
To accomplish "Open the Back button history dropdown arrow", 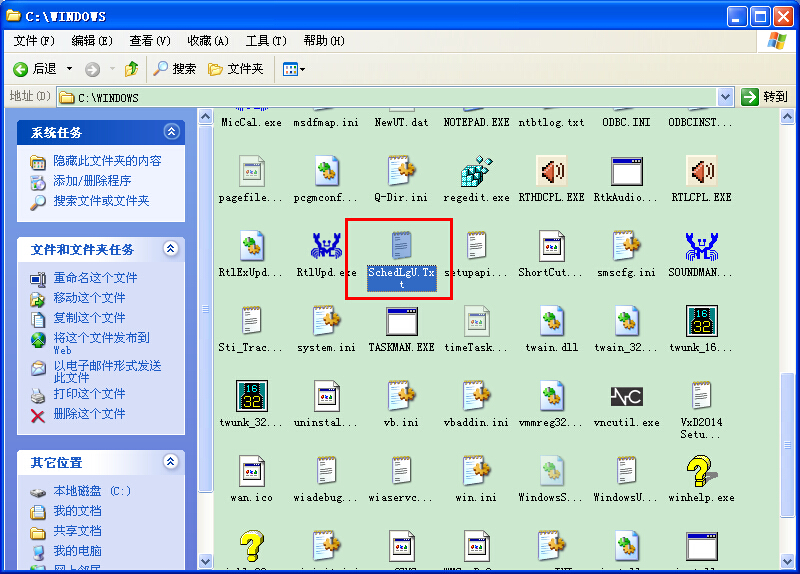I will (x=69, y=69).
